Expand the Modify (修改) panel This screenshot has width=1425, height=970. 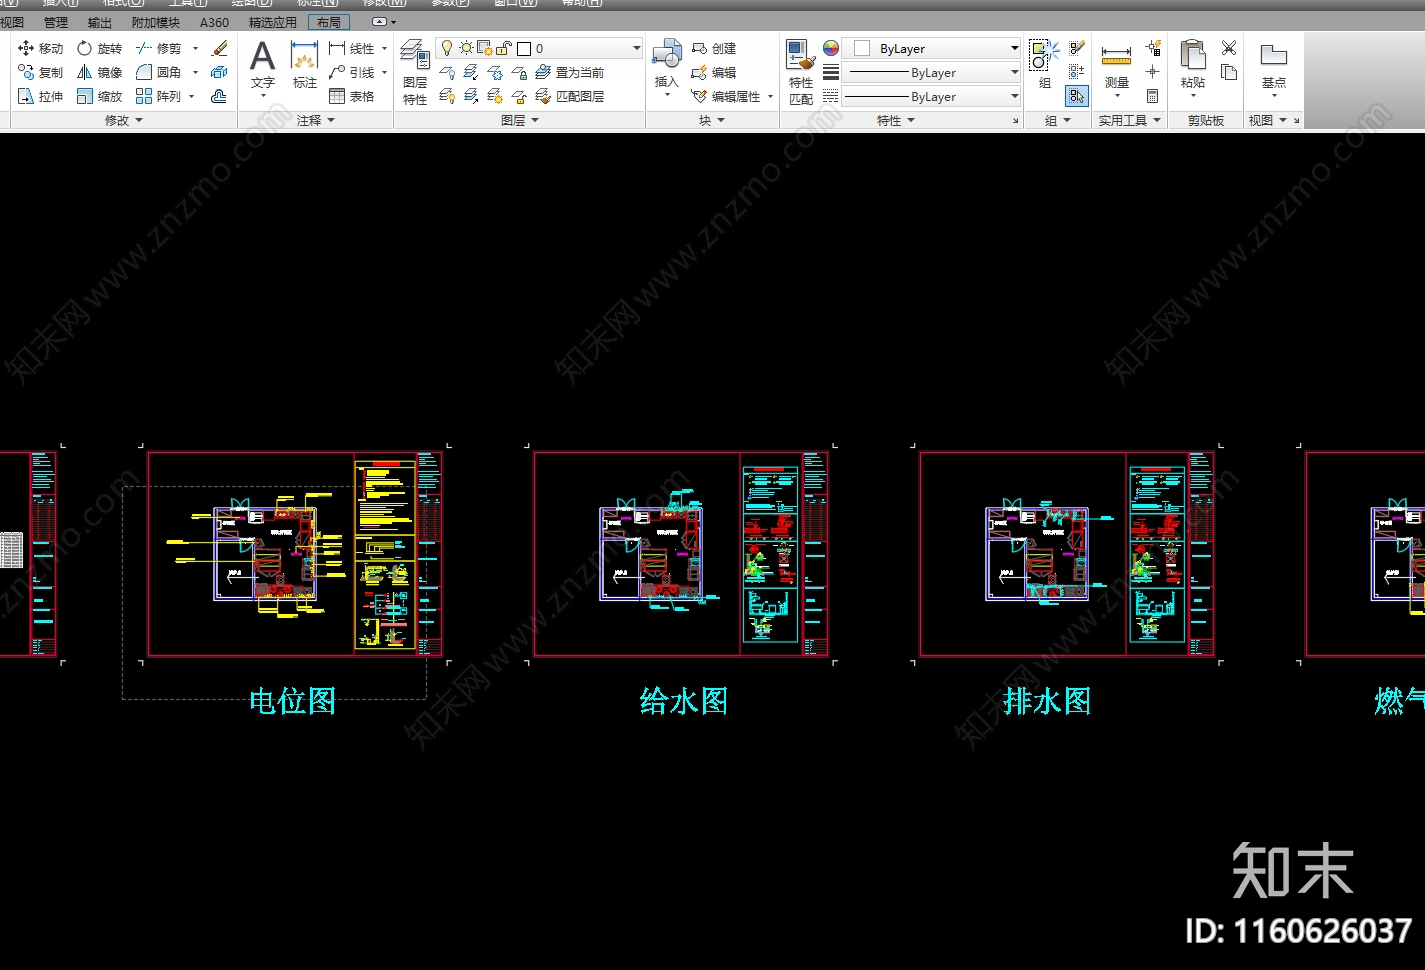[124, 120]
